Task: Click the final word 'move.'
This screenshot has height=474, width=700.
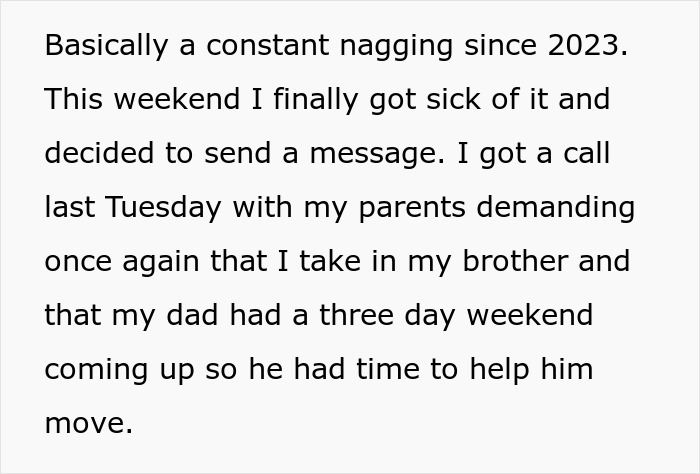Action: [88, 424]
